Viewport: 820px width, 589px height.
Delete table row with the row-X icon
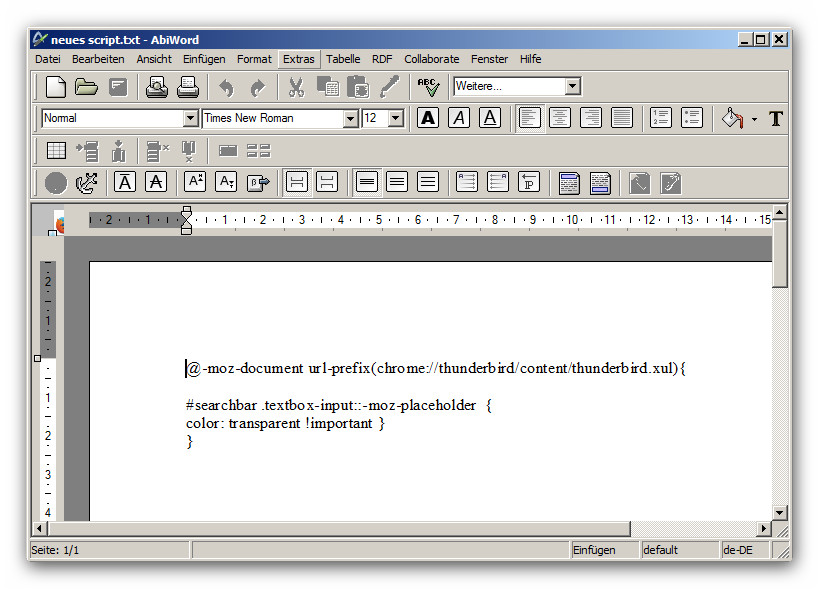tap(157, 151)
